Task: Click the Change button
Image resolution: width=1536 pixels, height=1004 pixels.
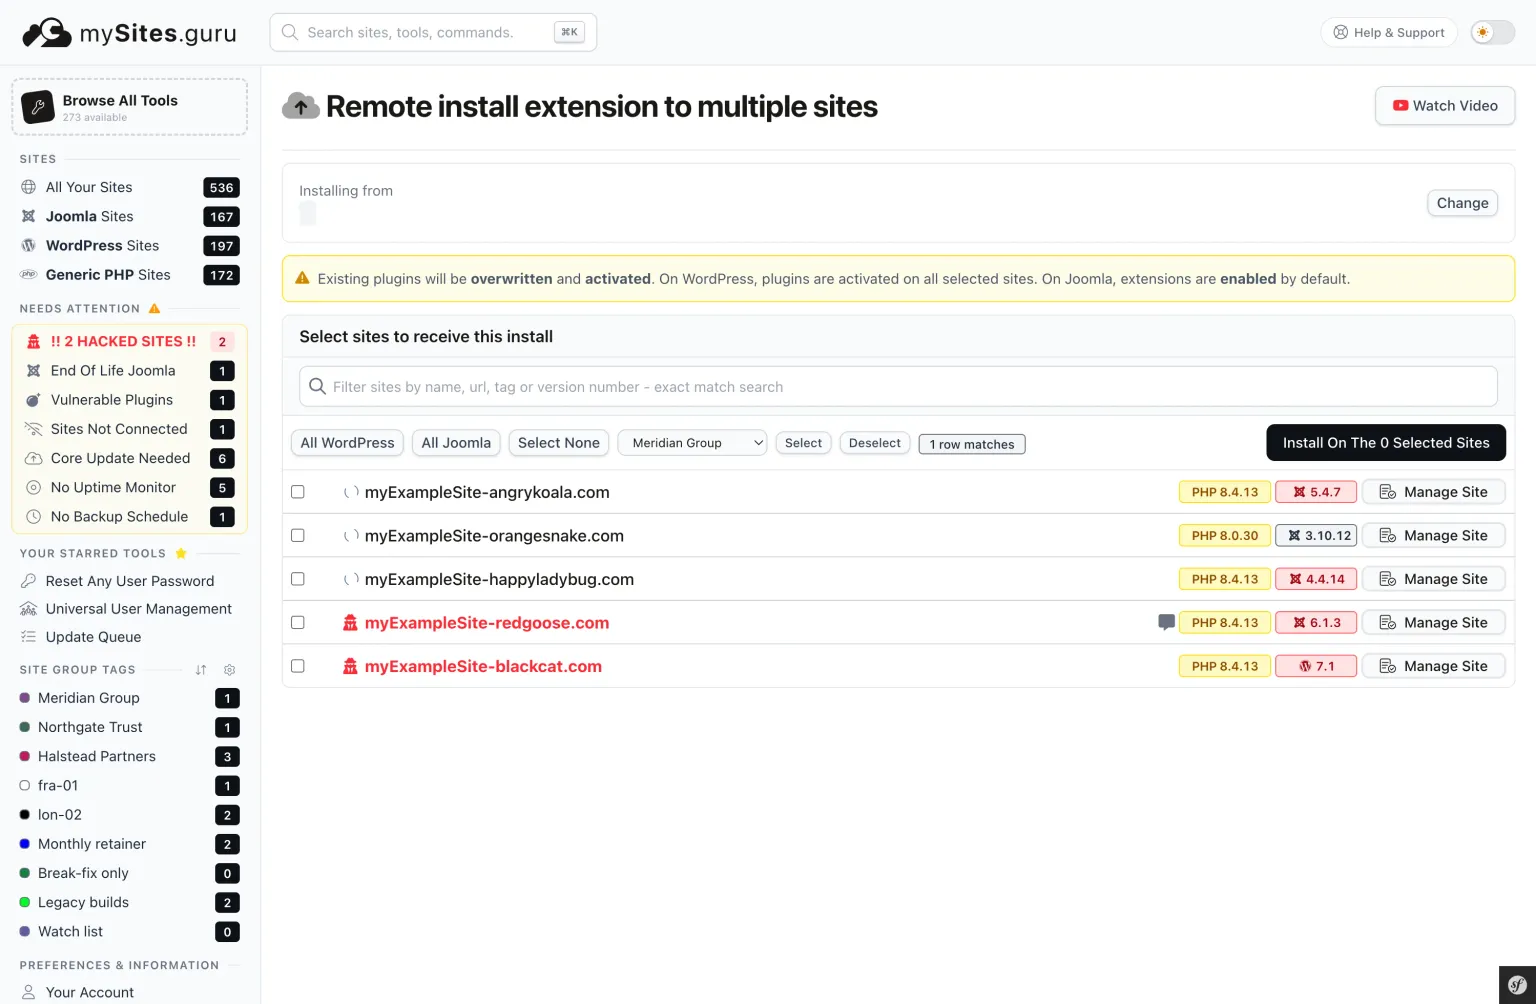Action: 1462,203
